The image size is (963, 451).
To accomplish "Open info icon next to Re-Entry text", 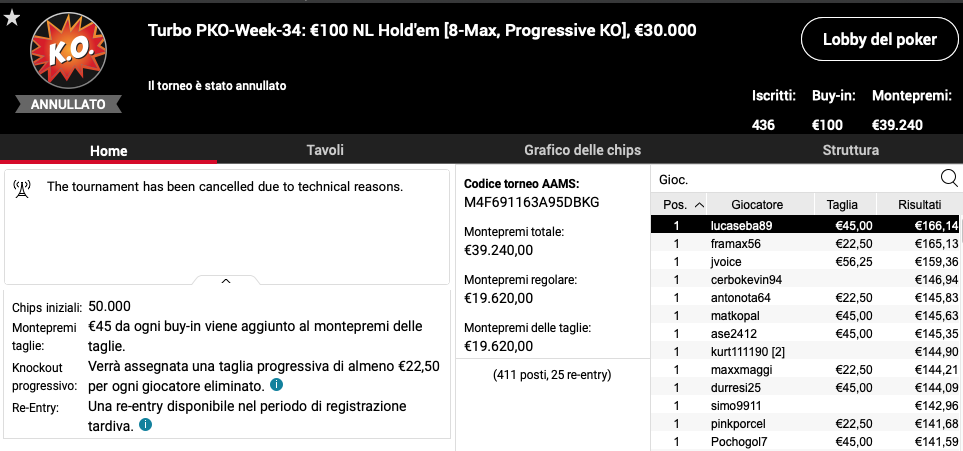I will point(145,425).
